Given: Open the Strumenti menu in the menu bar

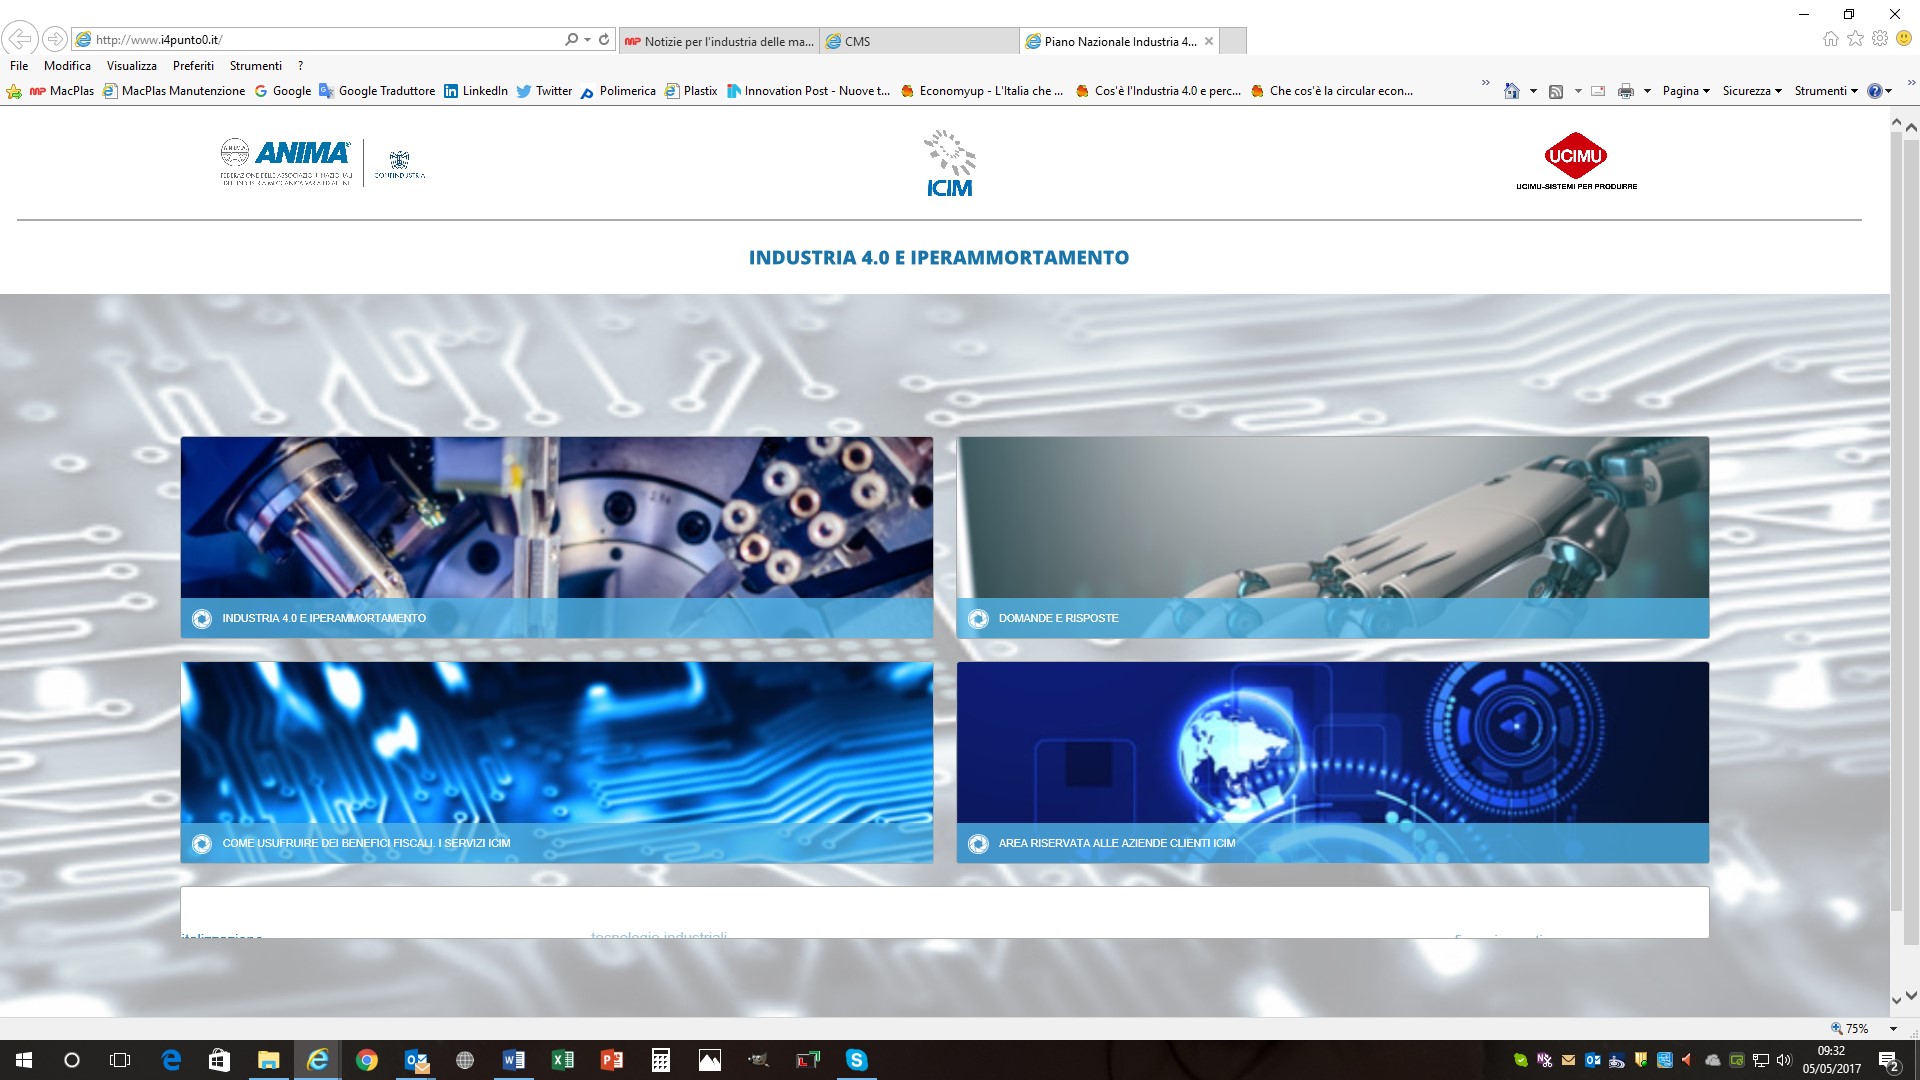Looking at the screenshot, I should tap(256, 66).
